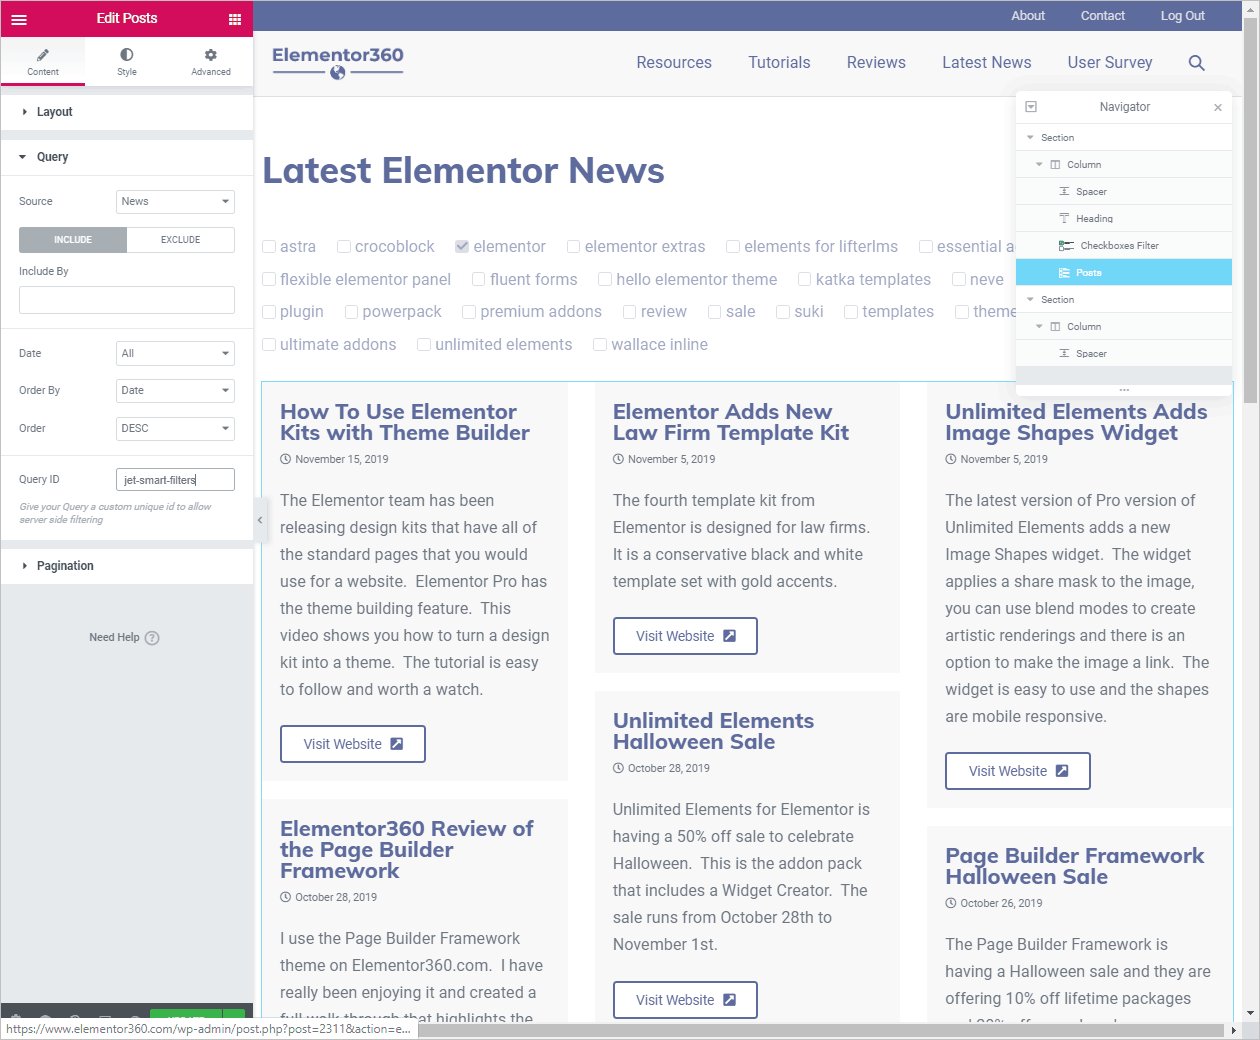1260x1040 pixels.
Task: Click Visit Website under Law Firm Template Kit
Action: (x=685, y=636)
